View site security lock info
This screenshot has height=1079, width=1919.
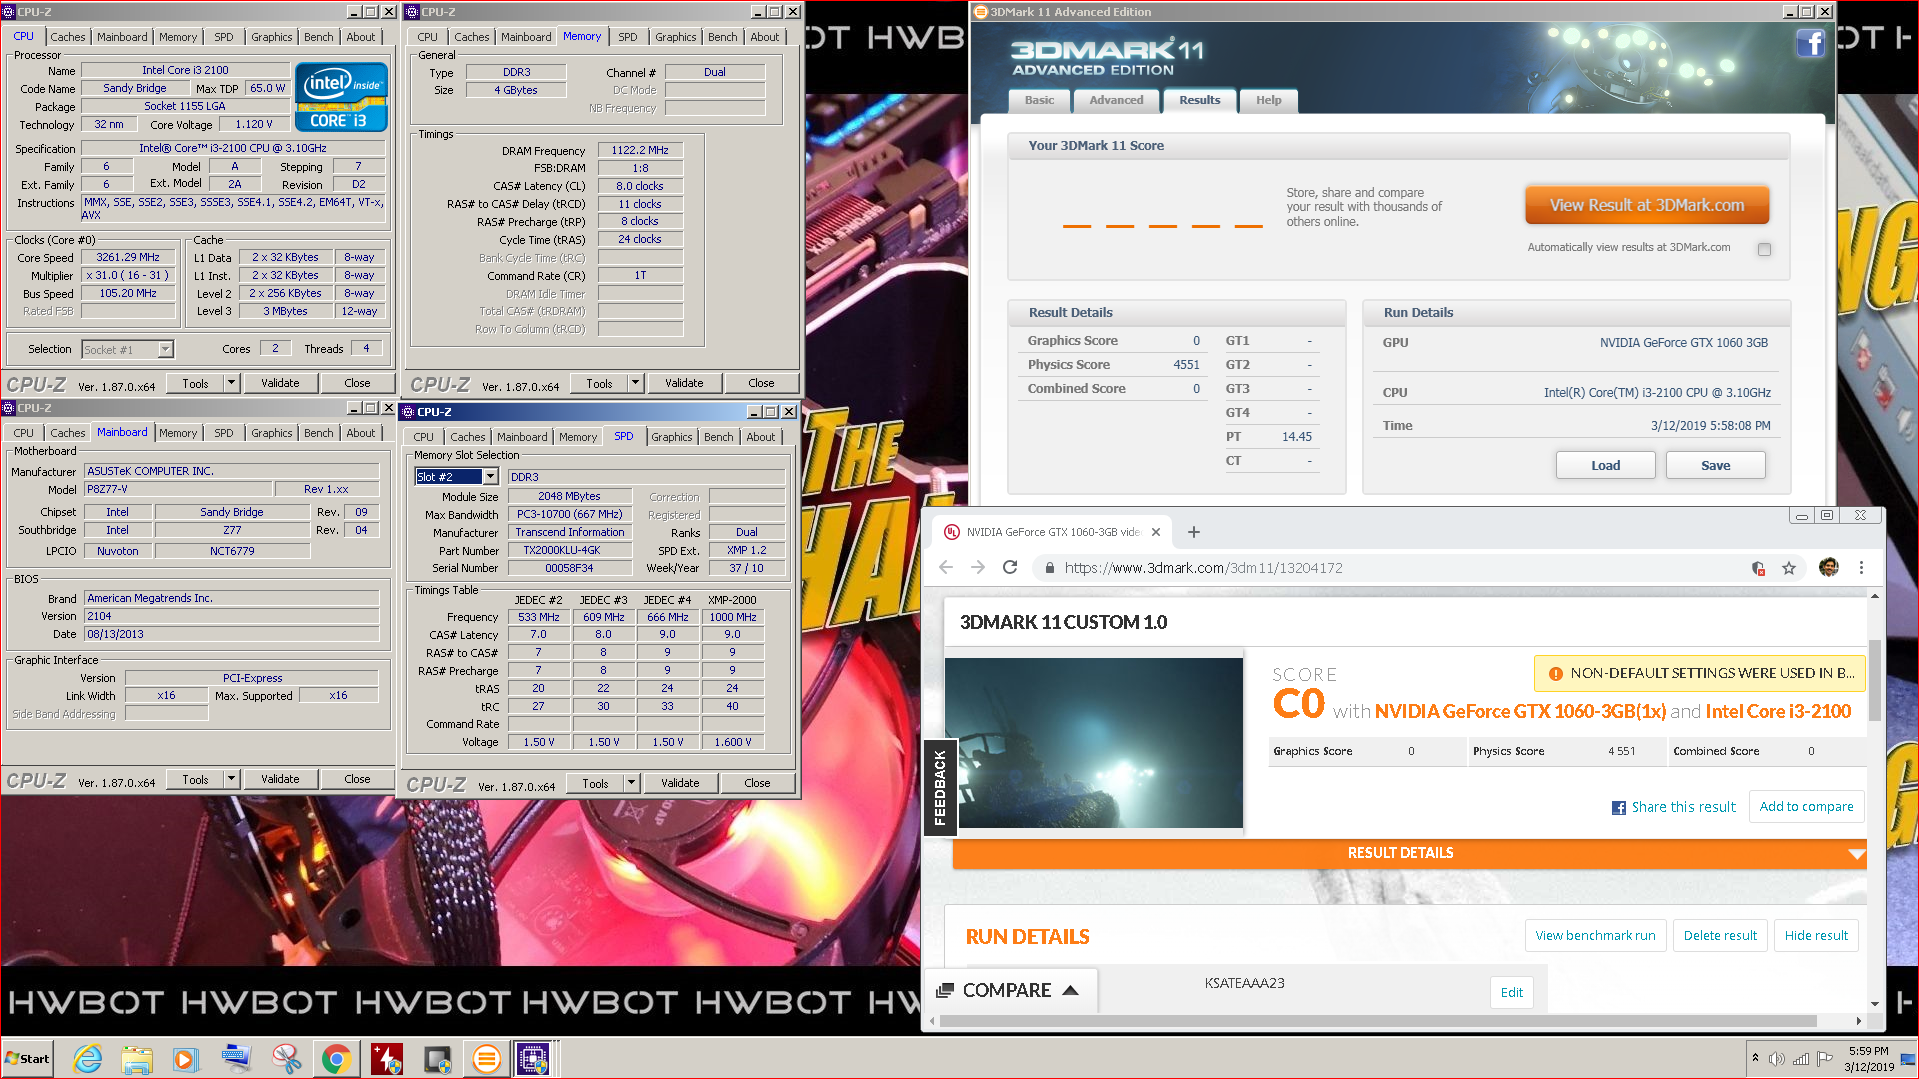pos(1049,568)
